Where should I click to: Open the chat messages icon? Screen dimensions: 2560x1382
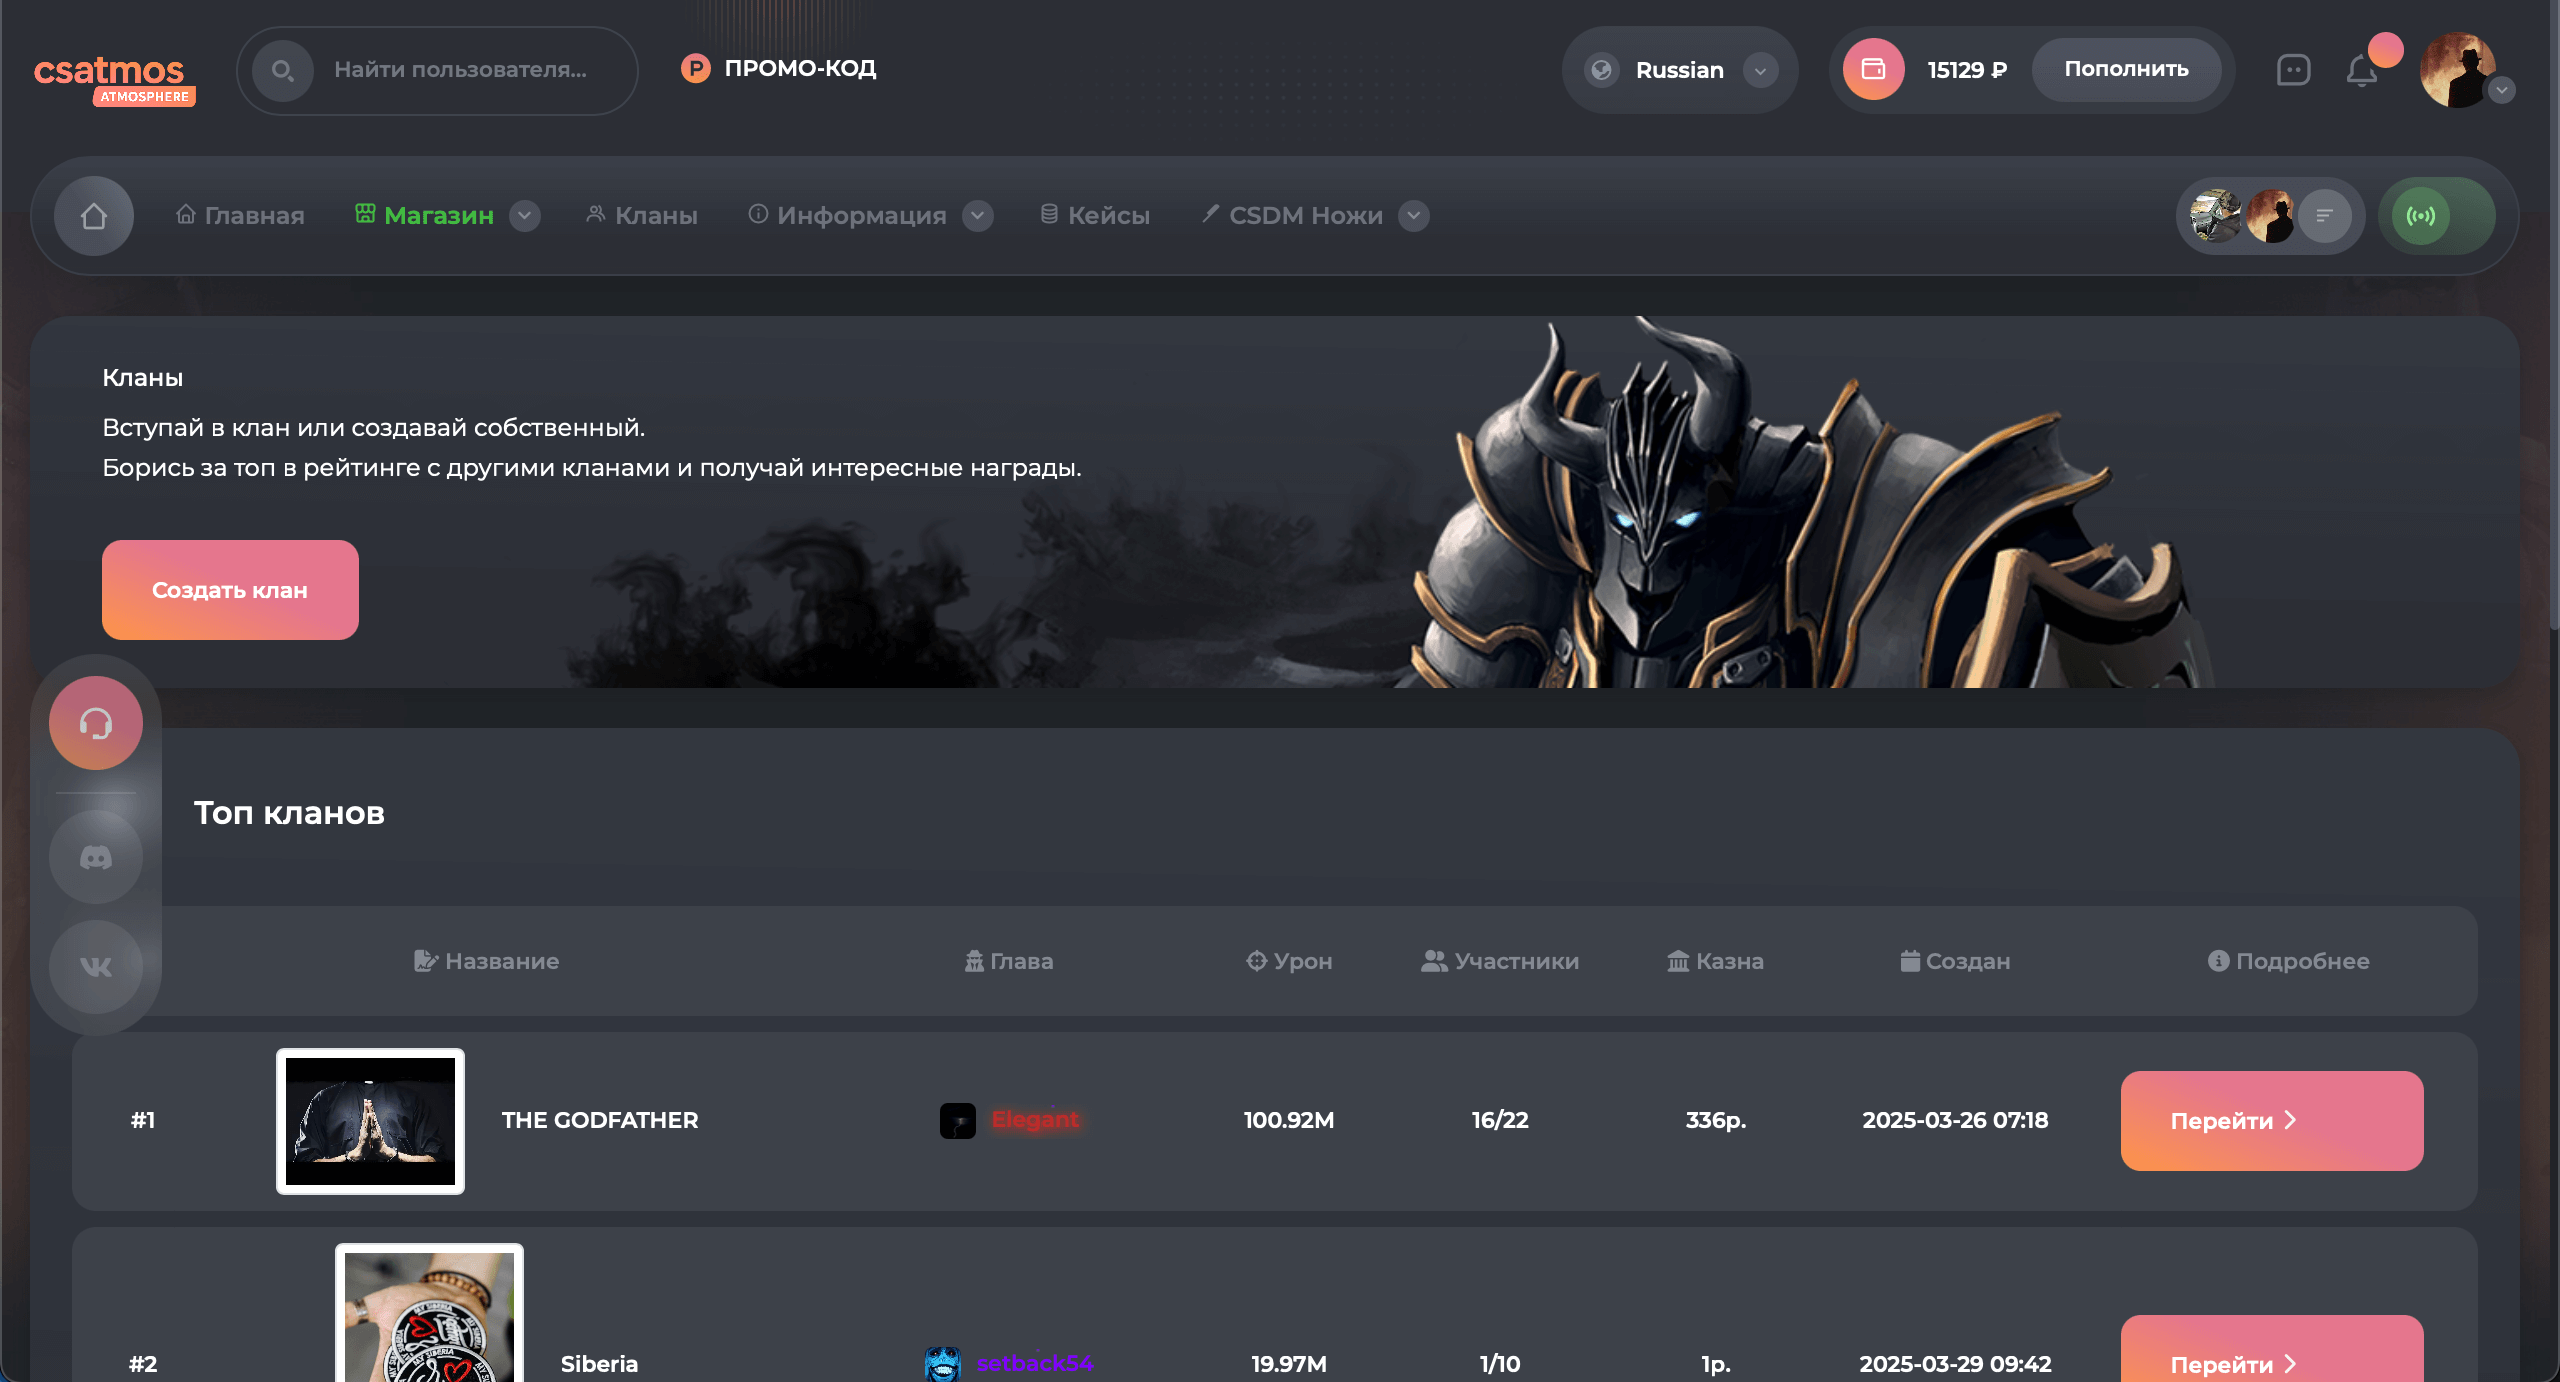(2293, 70)
